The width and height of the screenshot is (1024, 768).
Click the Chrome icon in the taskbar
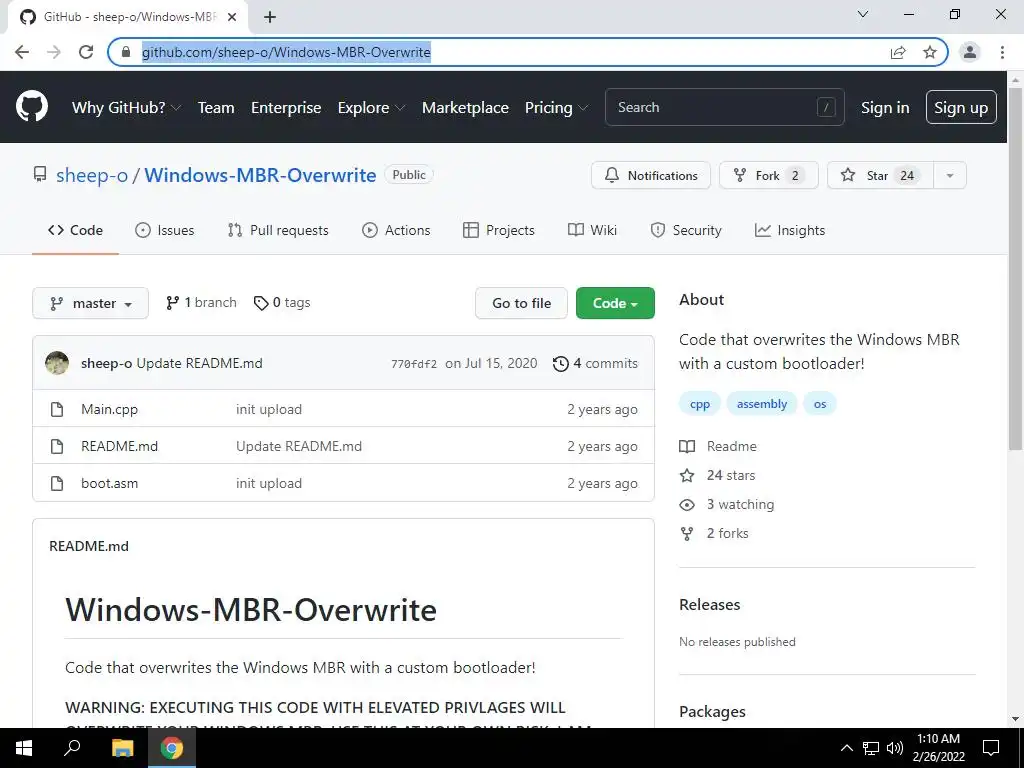pos(172,748)
